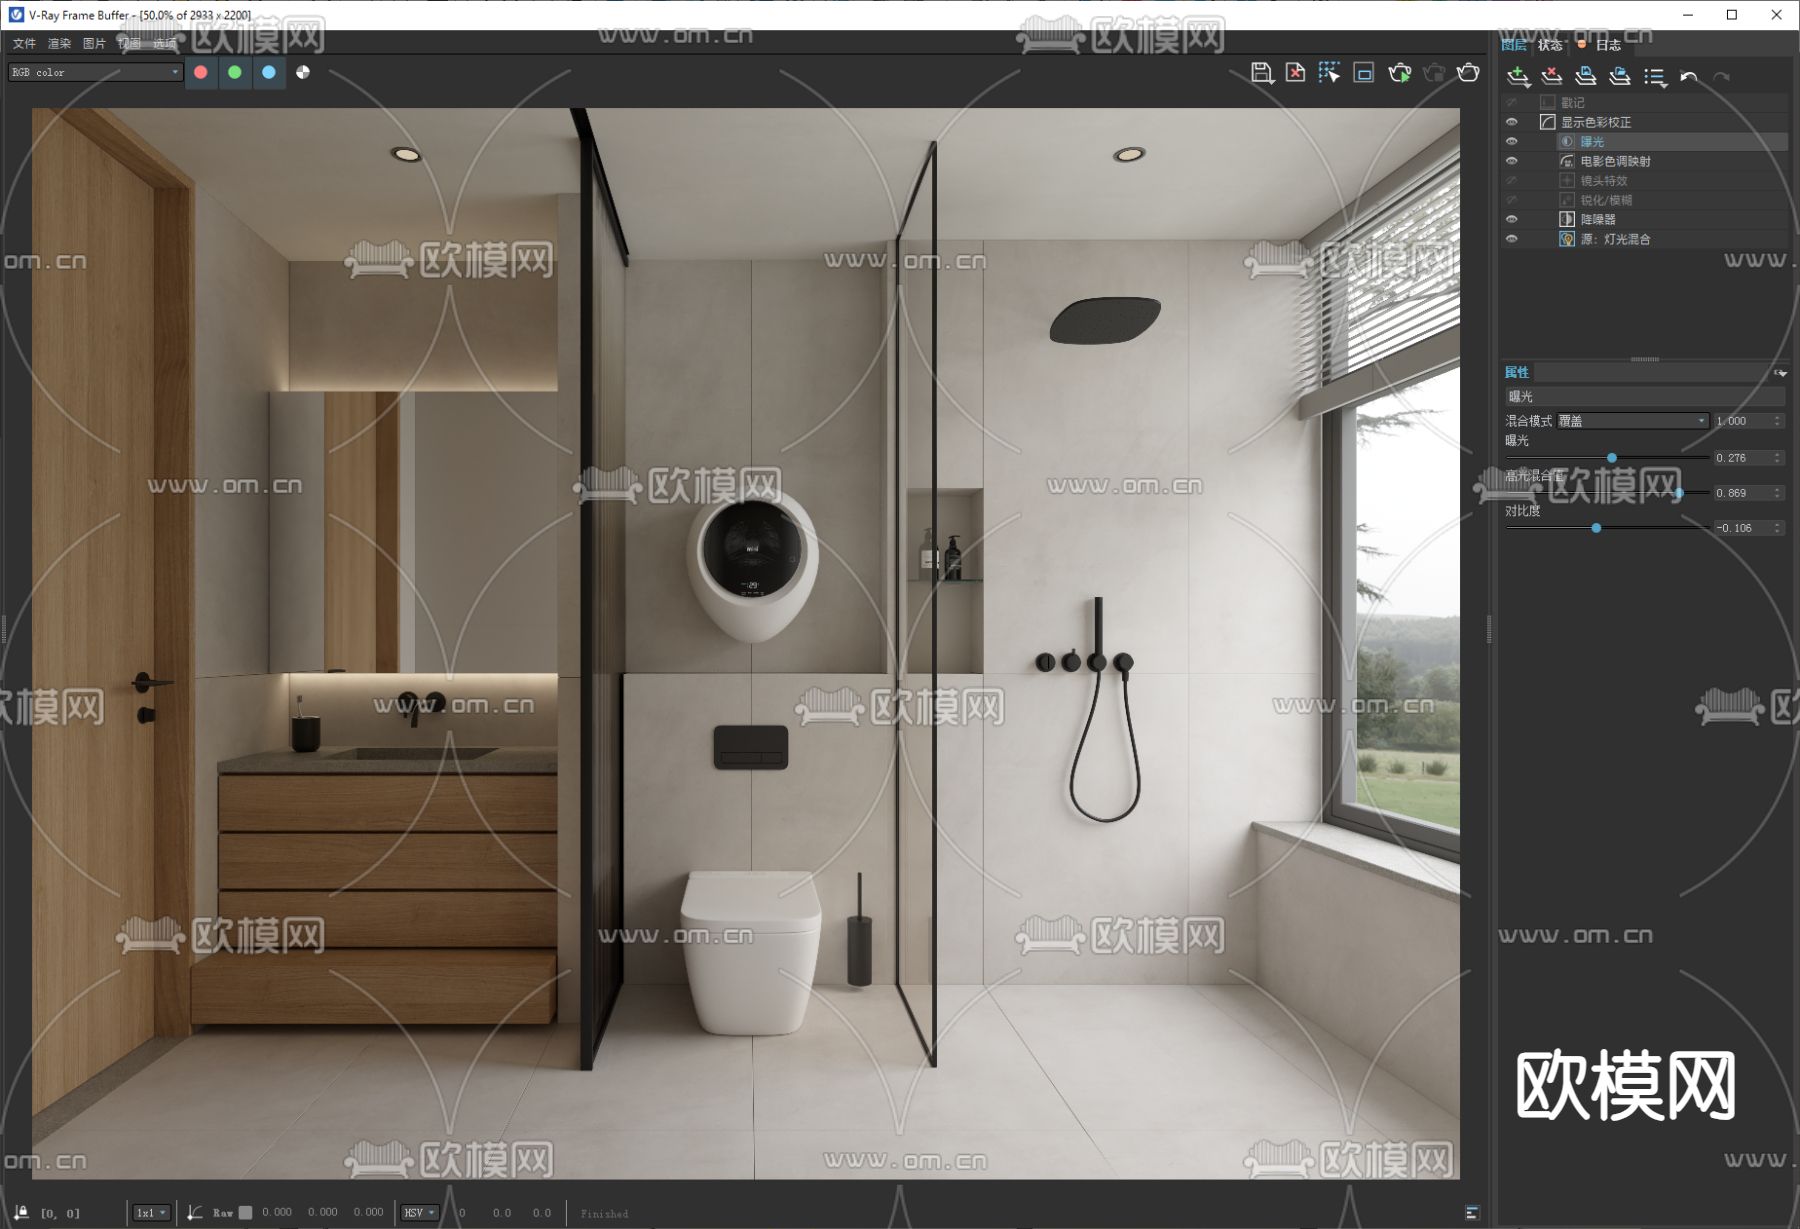Switch to the 日志 (Log) tab
Image resolution: width=1800 pixels, height=1229 pixels.
1608,45
